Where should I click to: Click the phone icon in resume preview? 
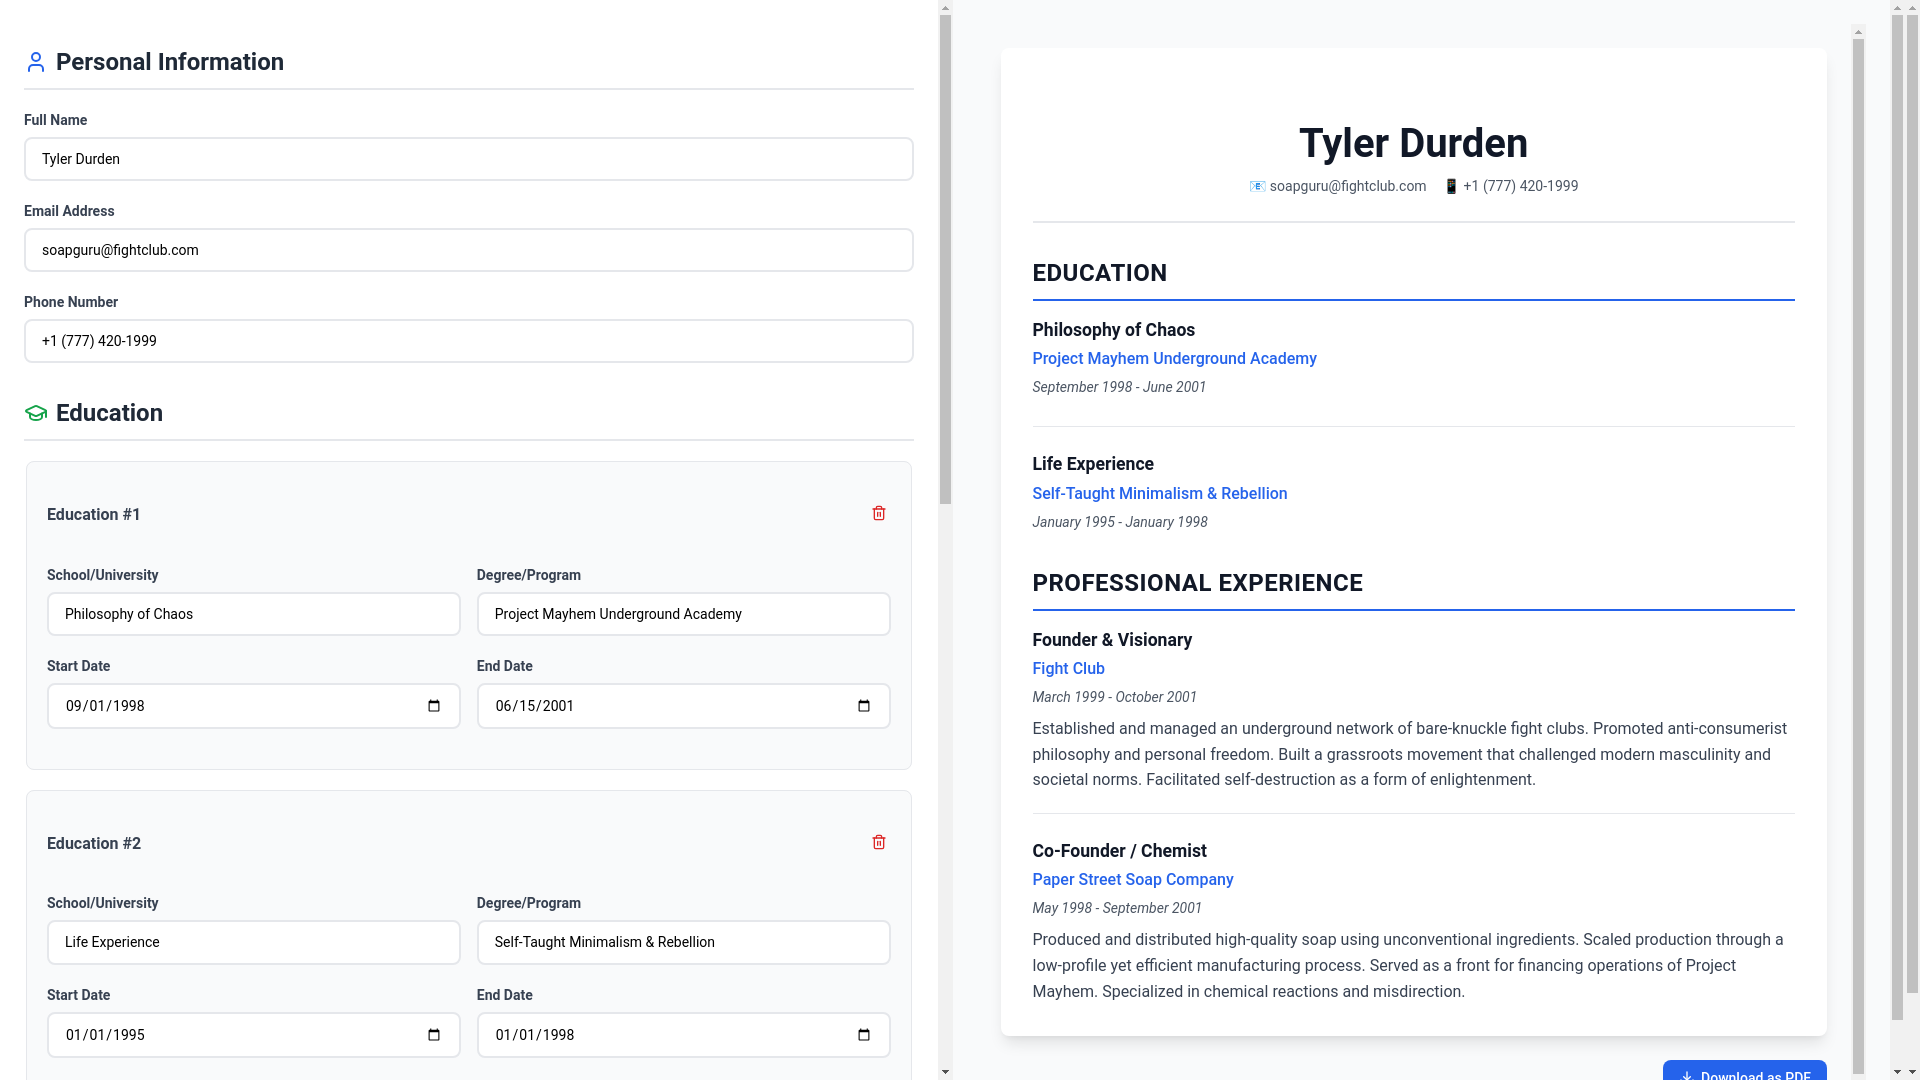[1451, 186]
